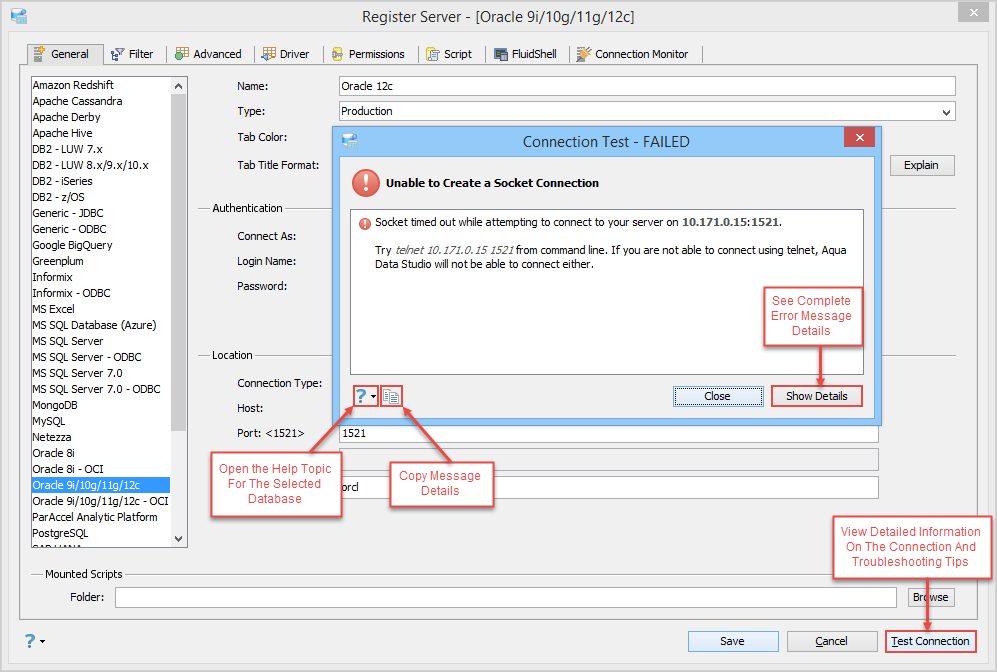Image resolution: width=997 pixels, height=672 pixels.
Task: Open the Permissions tab
Action: click(x=368, y=55)
